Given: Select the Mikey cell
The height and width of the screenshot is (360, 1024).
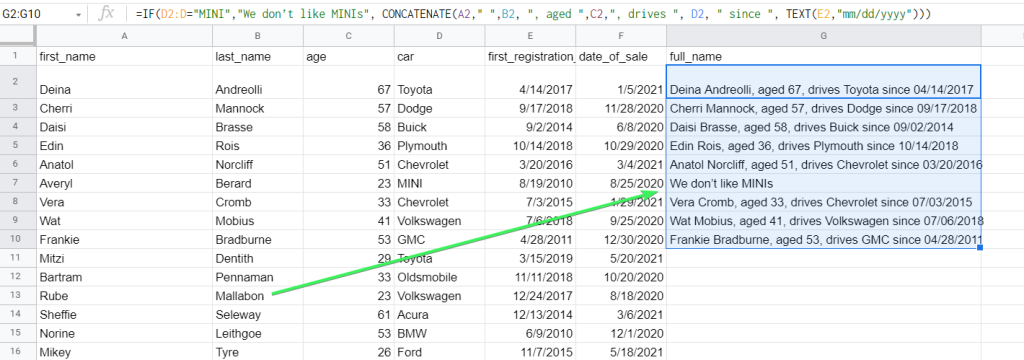Looking at the screenshot, I should [x=125, y=352].
